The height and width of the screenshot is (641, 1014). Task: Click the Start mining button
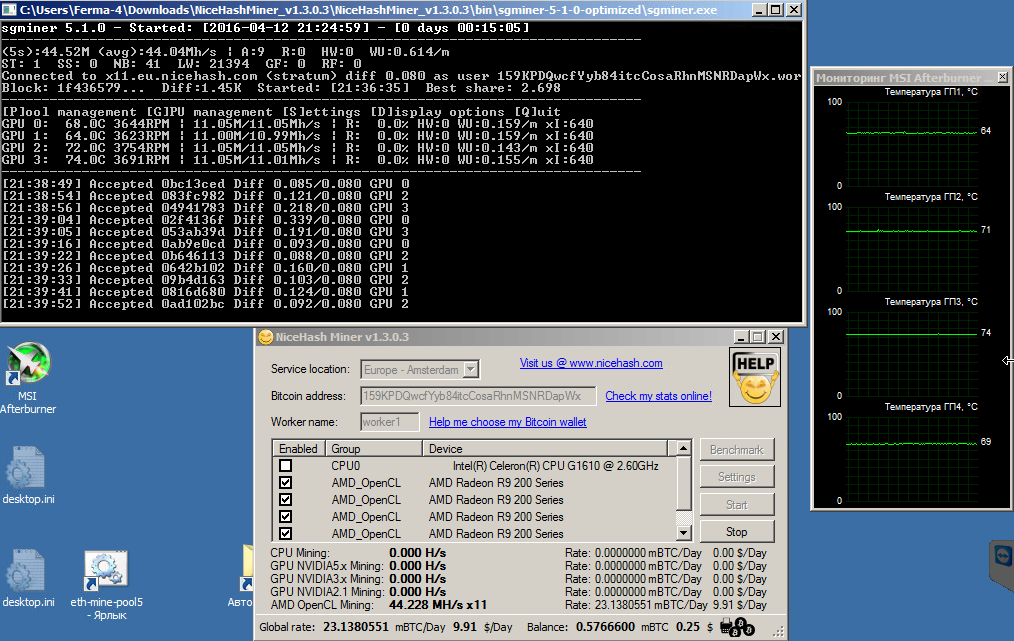737,505
